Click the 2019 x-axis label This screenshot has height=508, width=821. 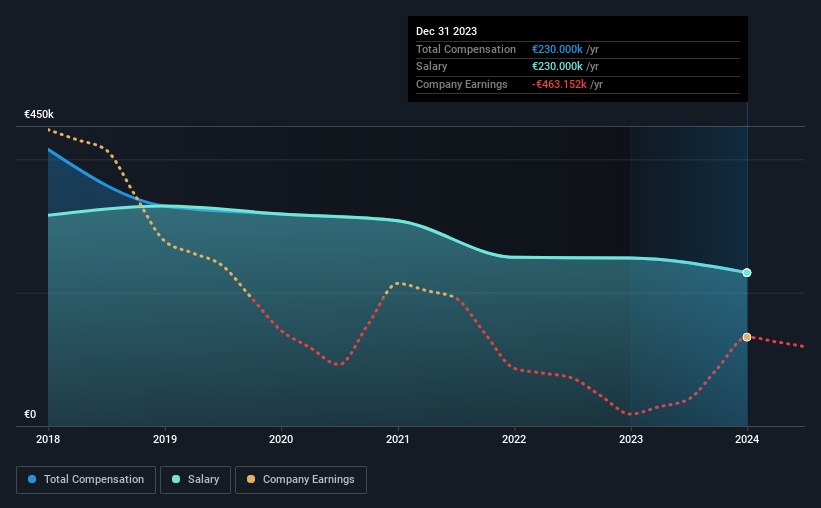[165, 439]
